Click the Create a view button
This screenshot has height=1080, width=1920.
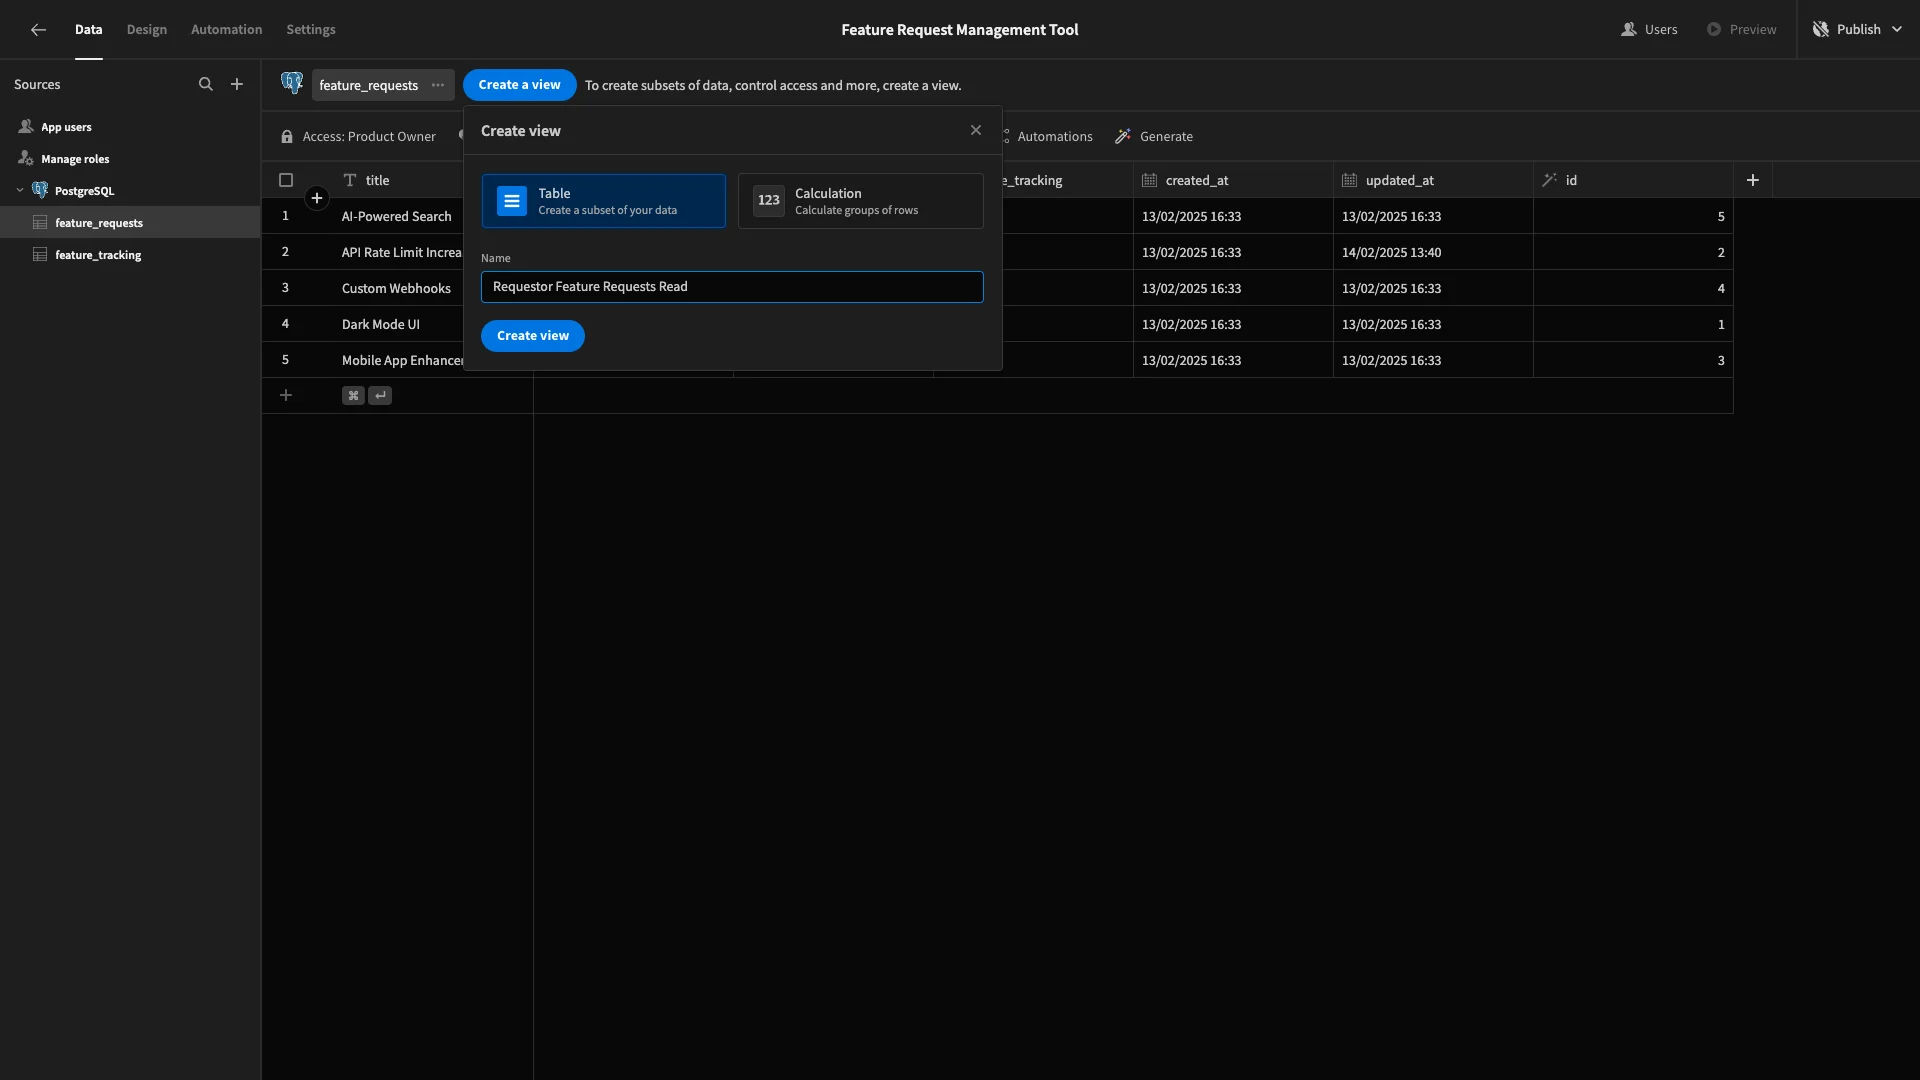[x=520, y=85]
